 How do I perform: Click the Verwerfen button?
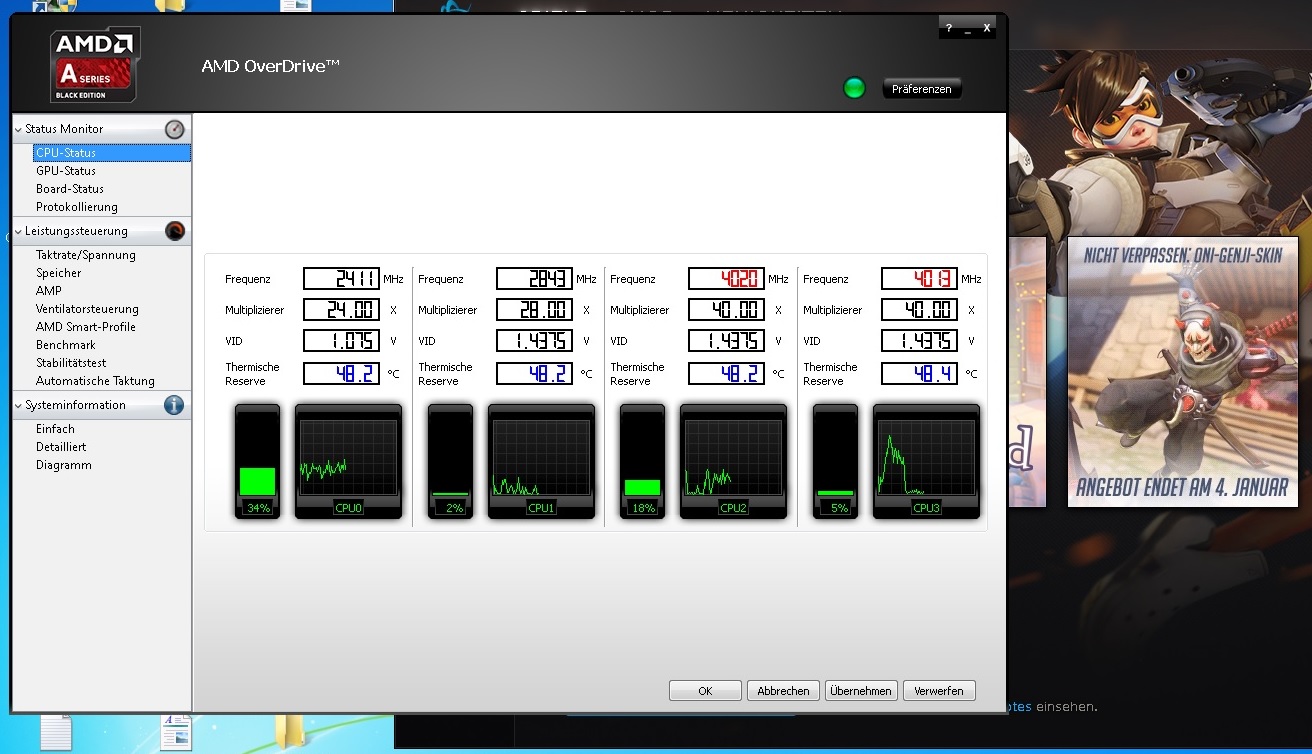coord(939,691)
